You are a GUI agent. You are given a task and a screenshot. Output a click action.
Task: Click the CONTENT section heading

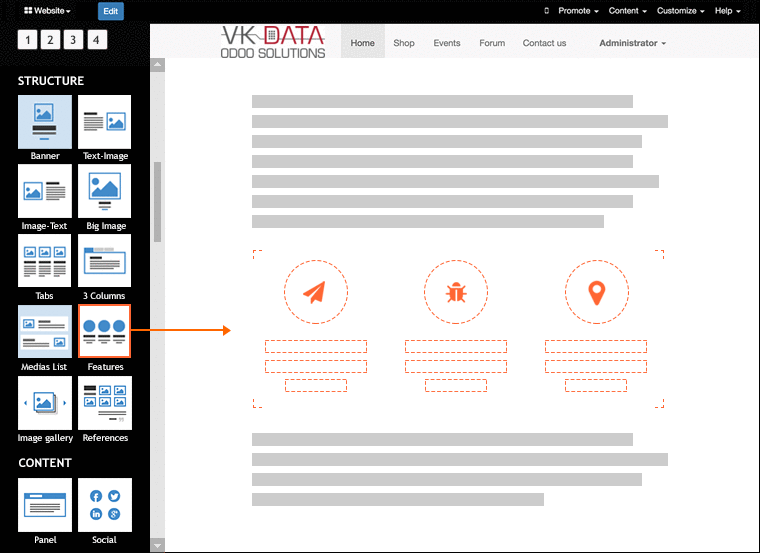tap(45, 463)
